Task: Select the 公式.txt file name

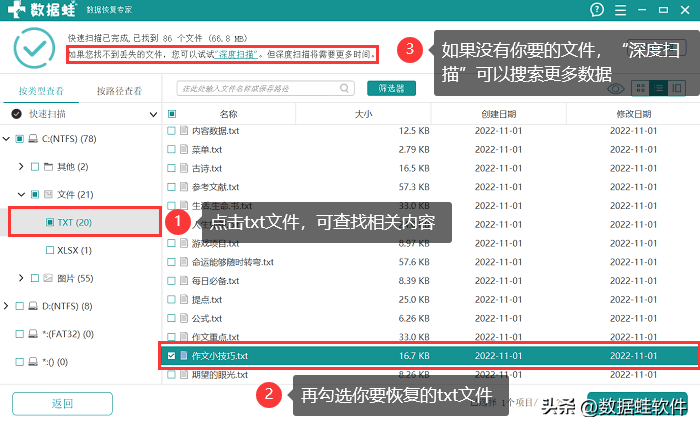Action: (207, 318)
